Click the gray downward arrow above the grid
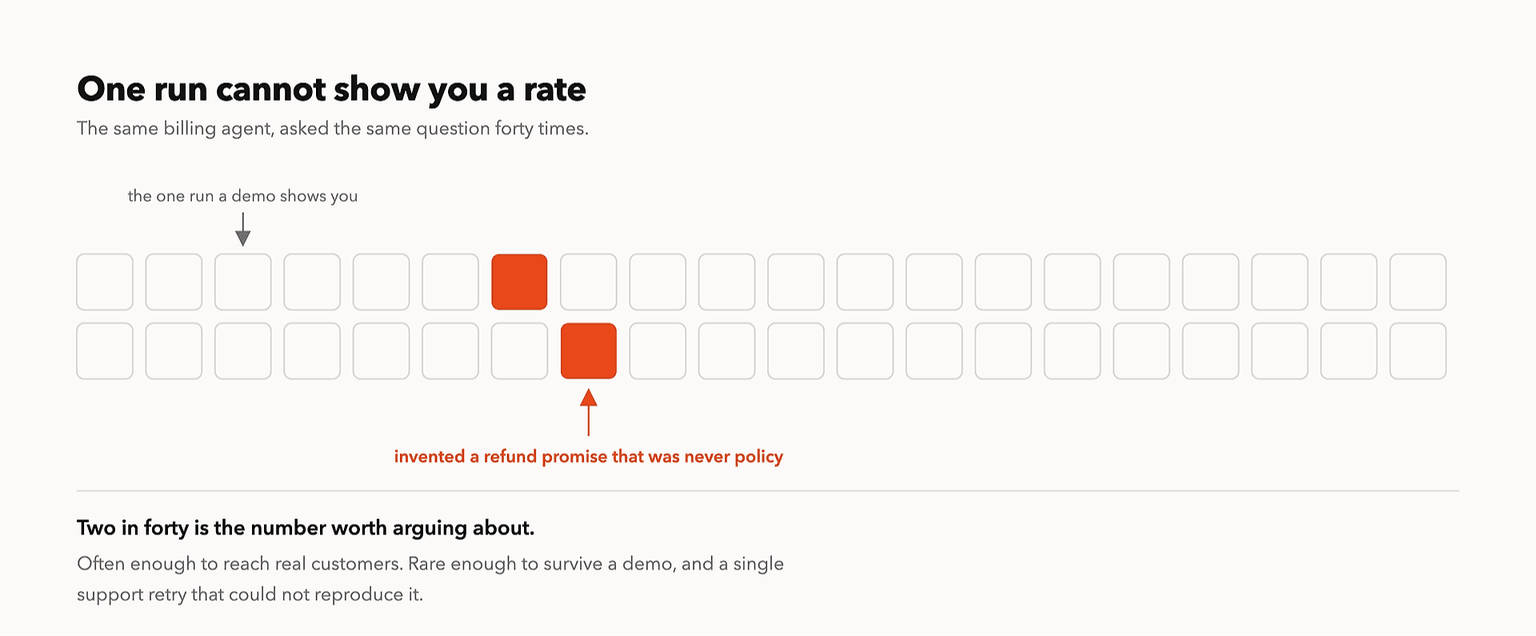Viewport: 1536px width, 636px height. click(x=243, y=229)
